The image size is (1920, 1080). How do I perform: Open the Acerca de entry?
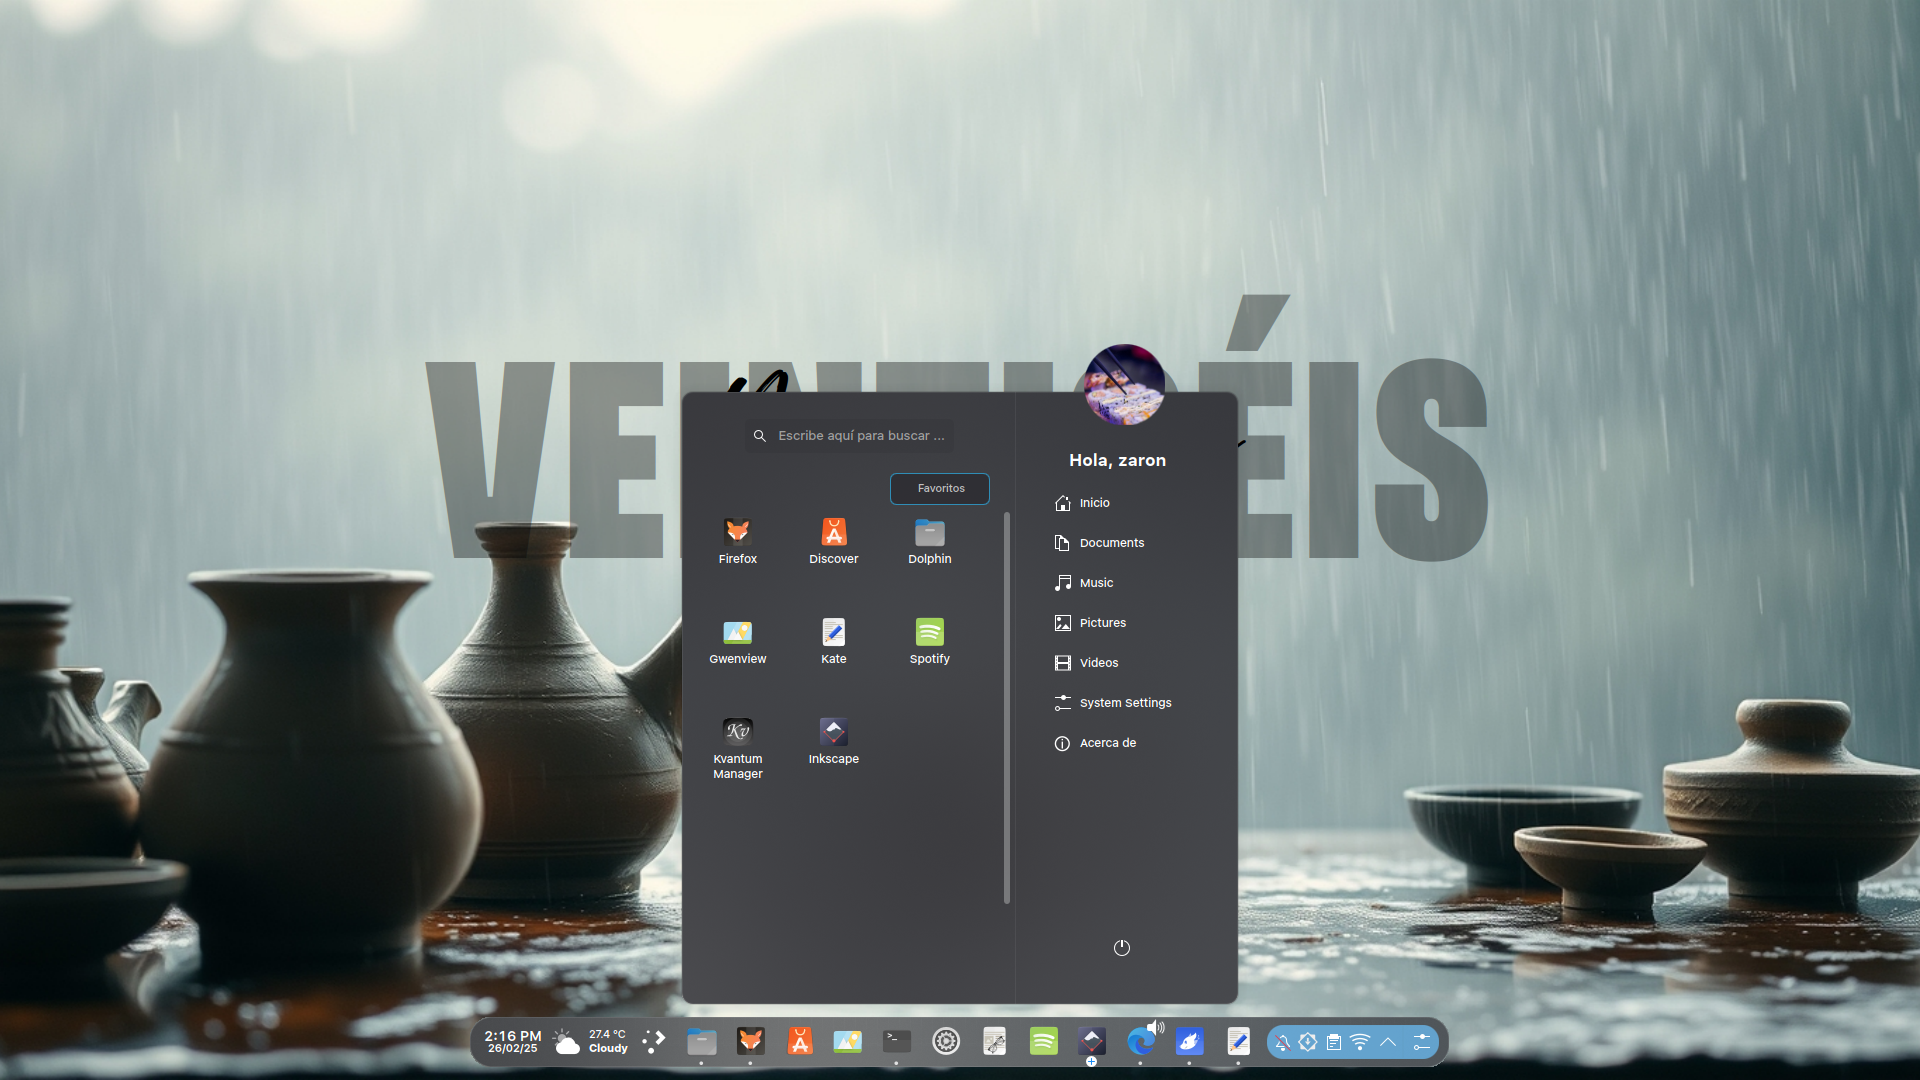1095,743
